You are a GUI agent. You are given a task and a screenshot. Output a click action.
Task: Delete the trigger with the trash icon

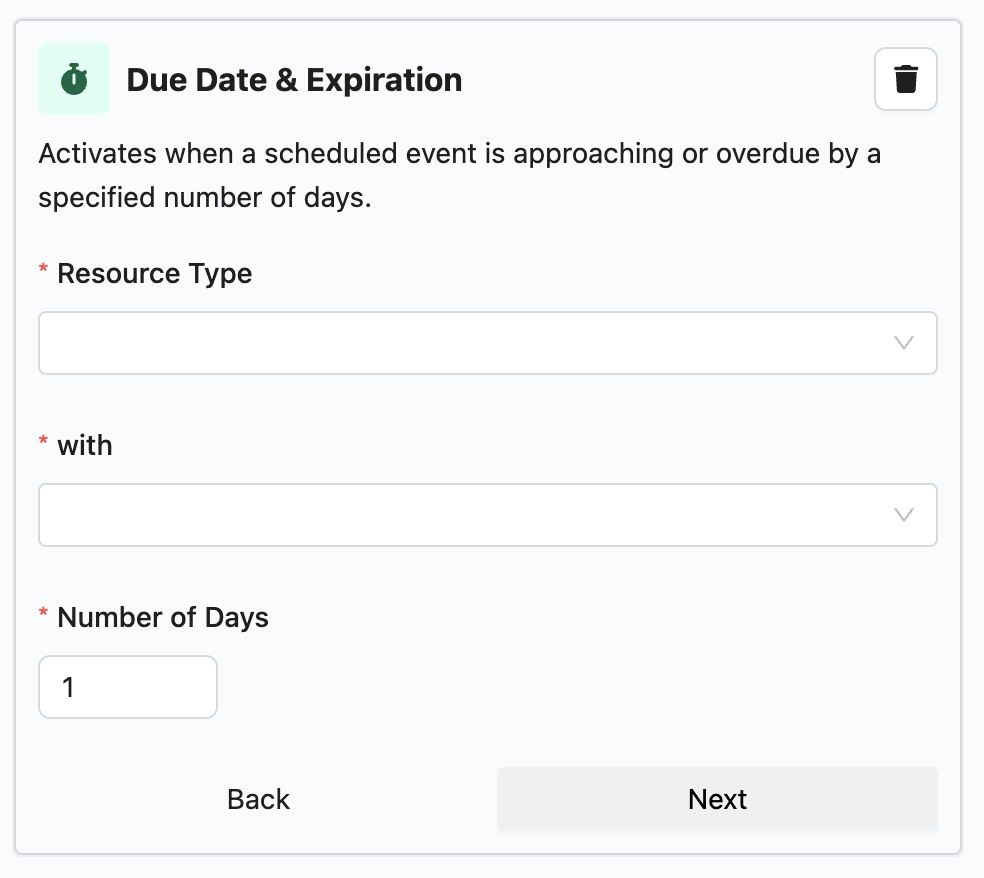pyautogui.click(x=905, y=79)
